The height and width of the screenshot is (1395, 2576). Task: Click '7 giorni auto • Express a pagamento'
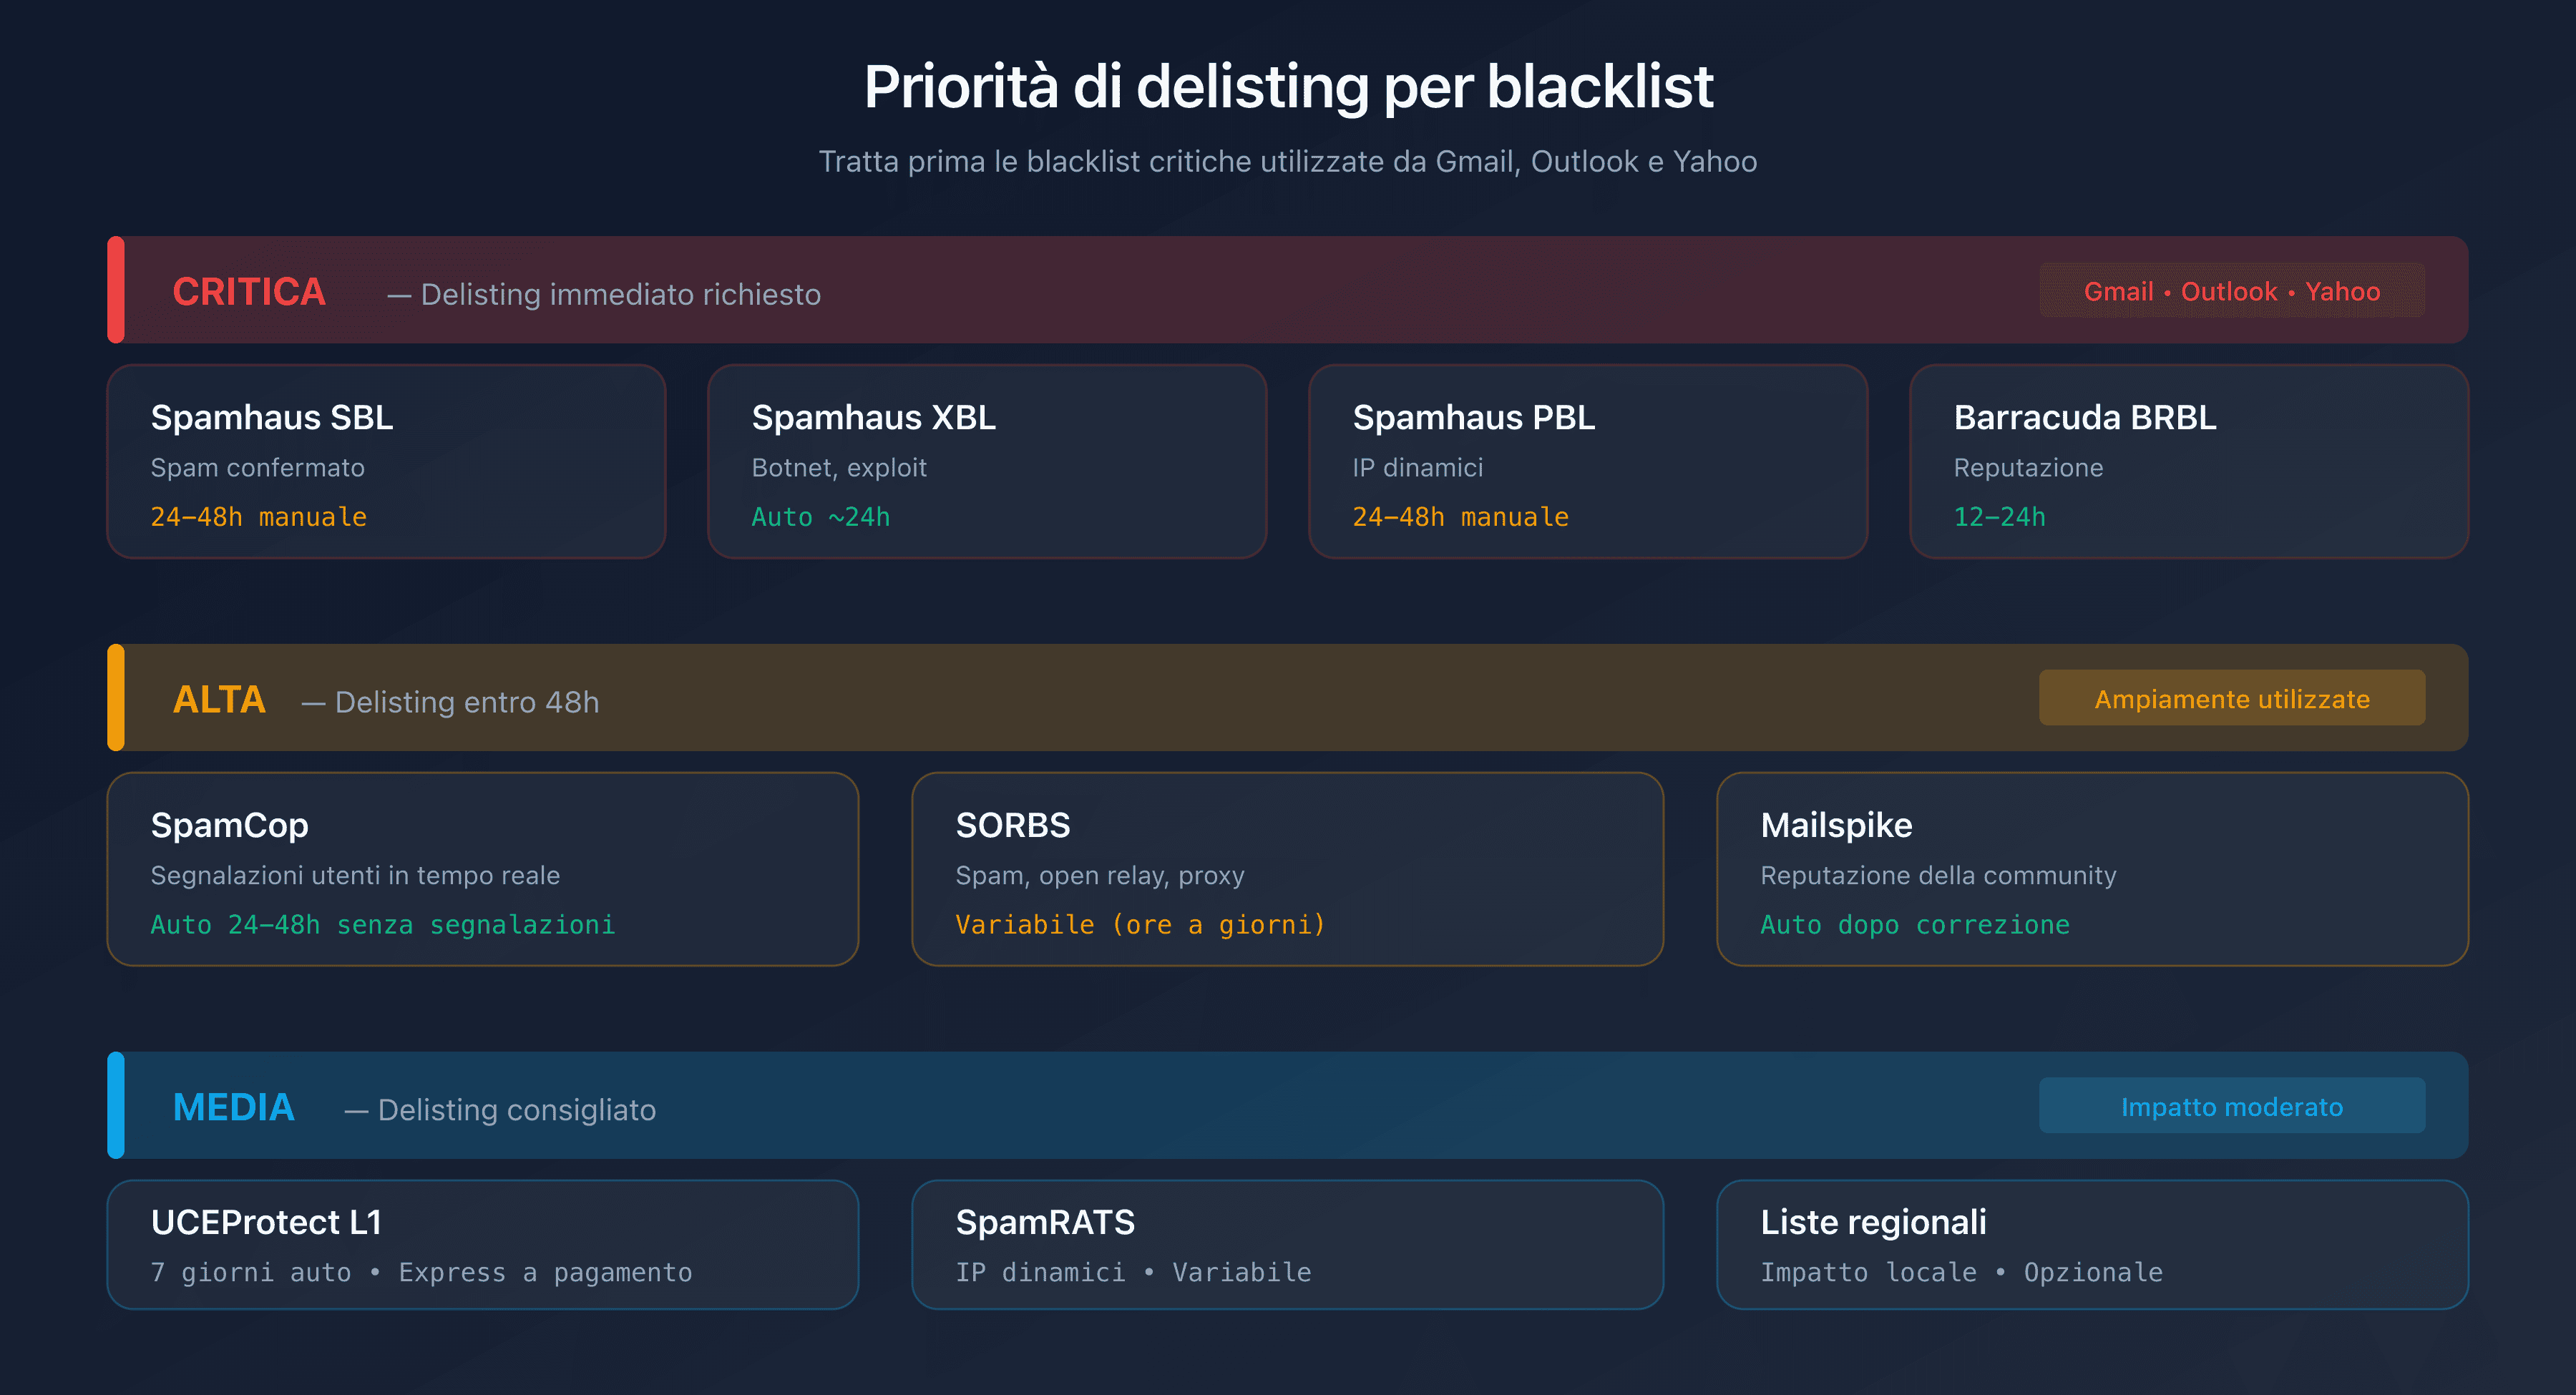coord(421,1272)
